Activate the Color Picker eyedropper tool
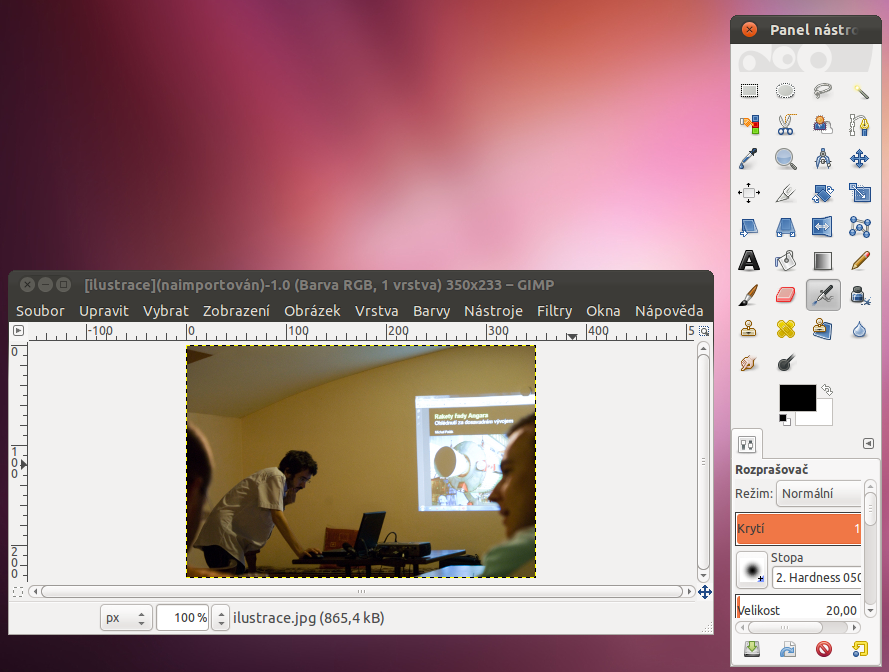889x672 pixels. (x=749, y=158)
